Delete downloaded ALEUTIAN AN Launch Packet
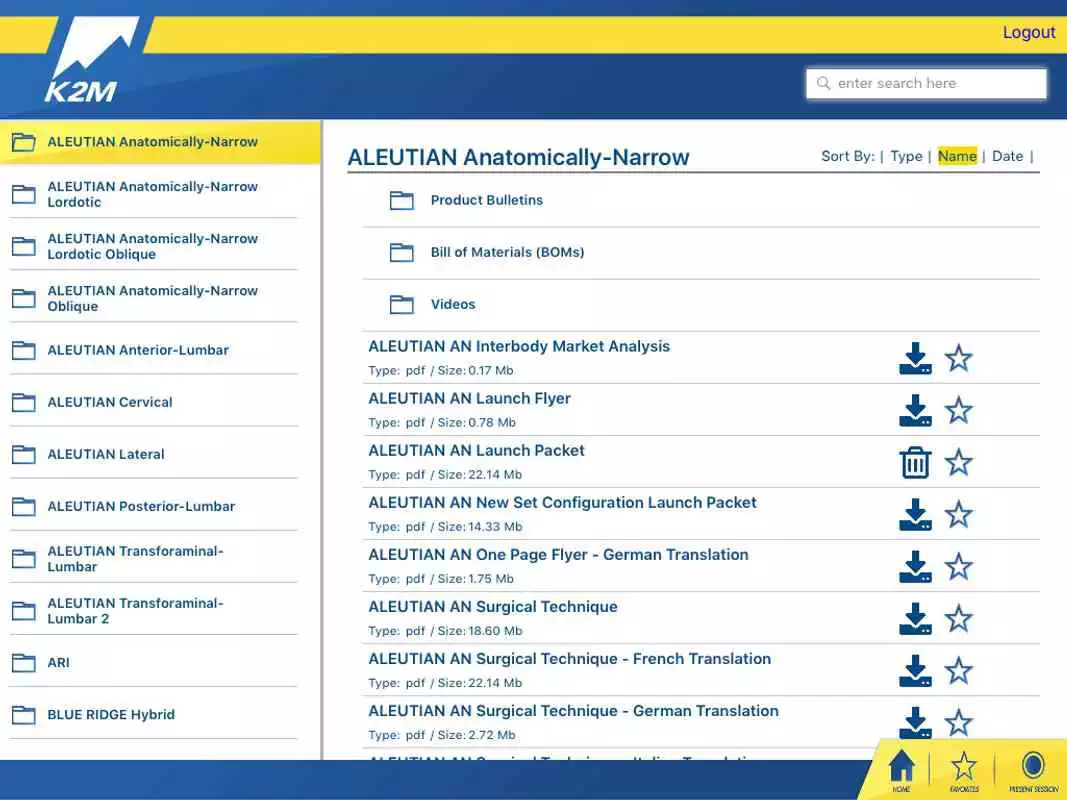Image resolution: width=1067 pixels, height=800 pixels. 915,463
